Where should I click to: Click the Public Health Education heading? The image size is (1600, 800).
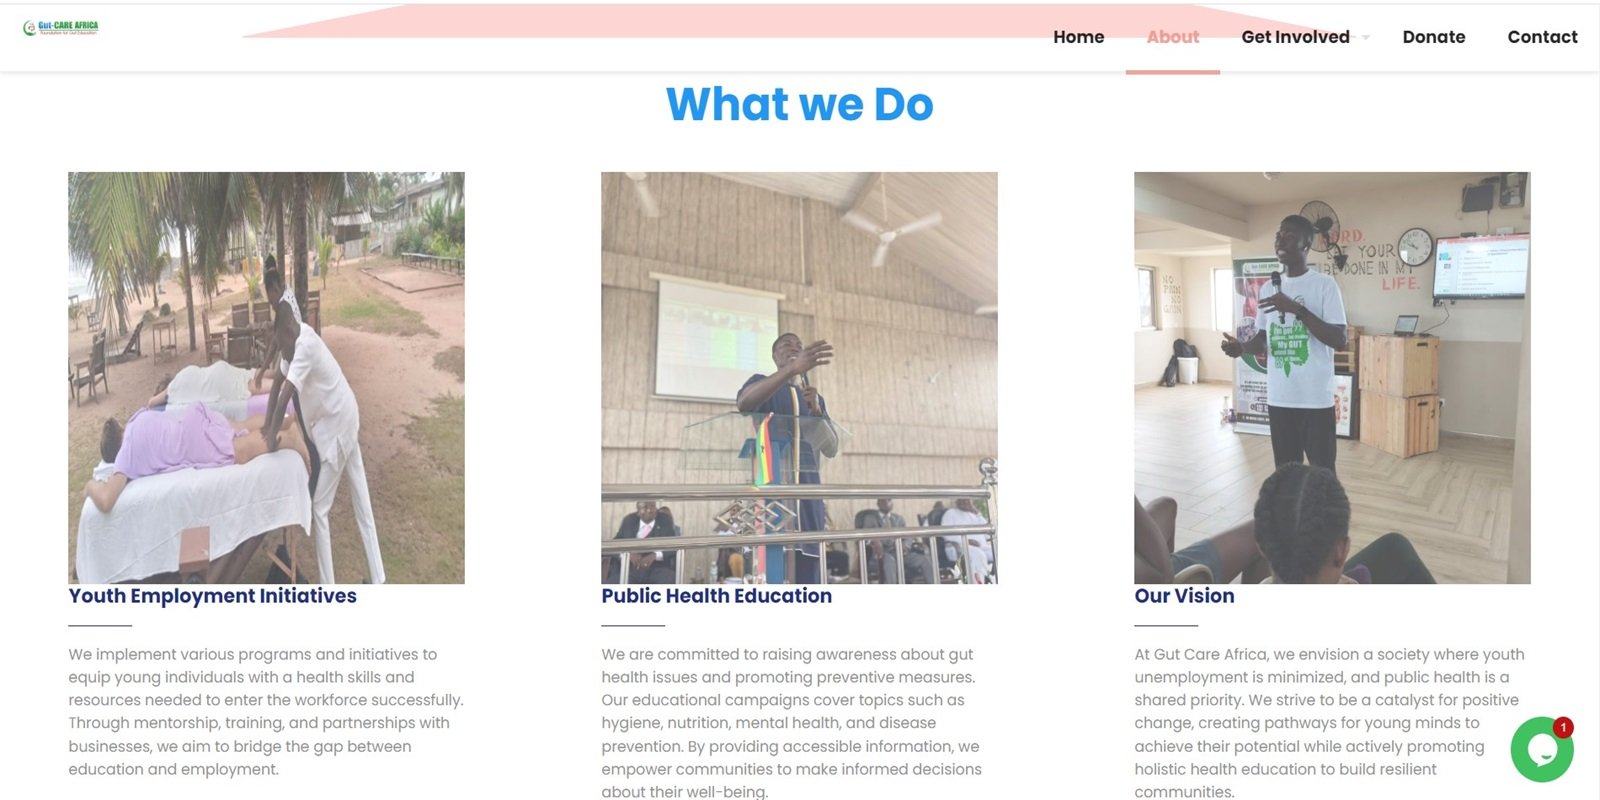pyautogui.click(x=716, y=596)
